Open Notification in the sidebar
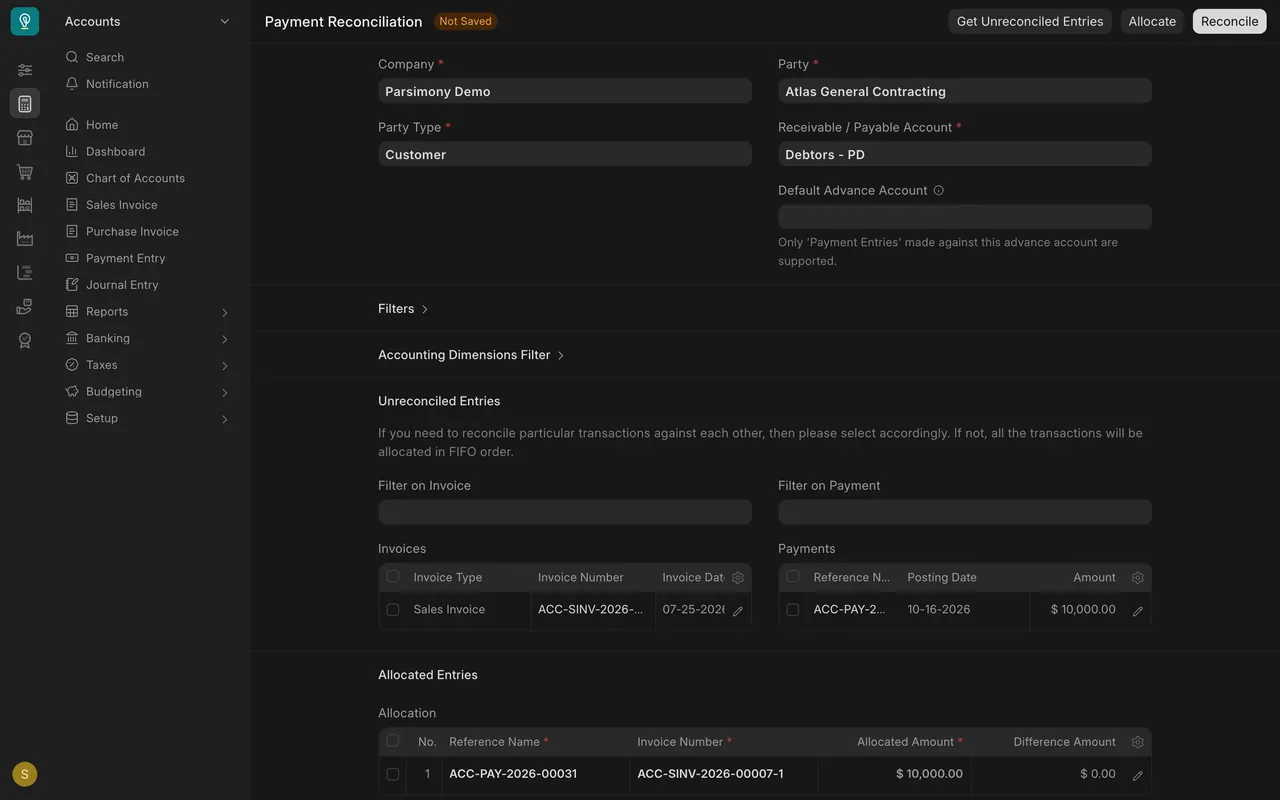Viewport: 1280px width, 800px height. [148, 84]
